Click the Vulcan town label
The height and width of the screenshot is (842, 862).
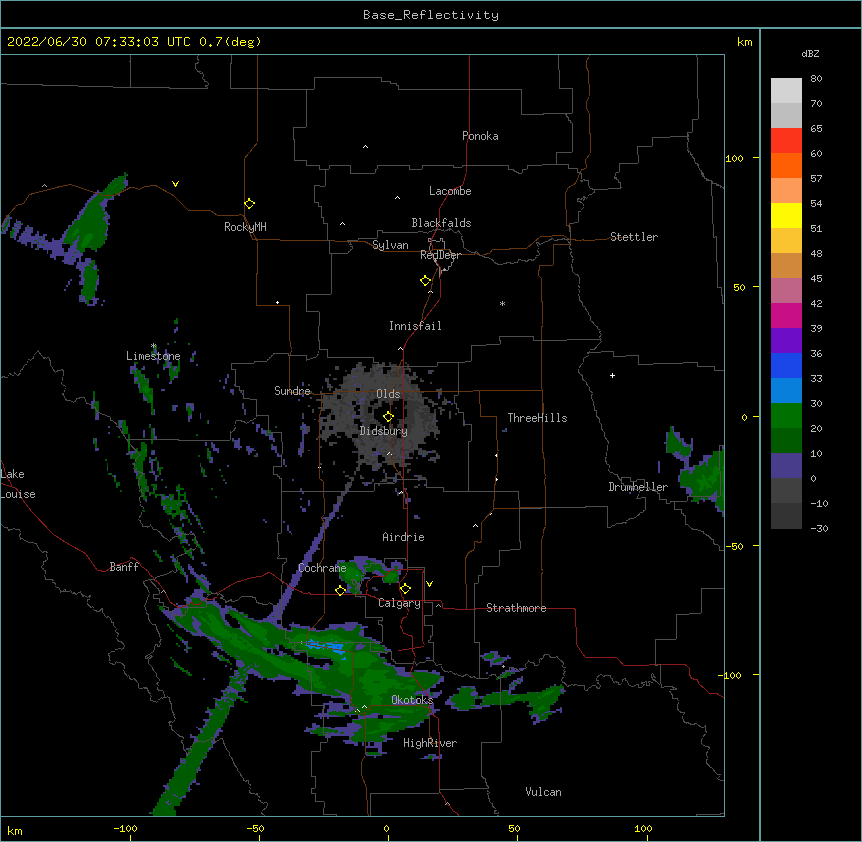[543, 792]
